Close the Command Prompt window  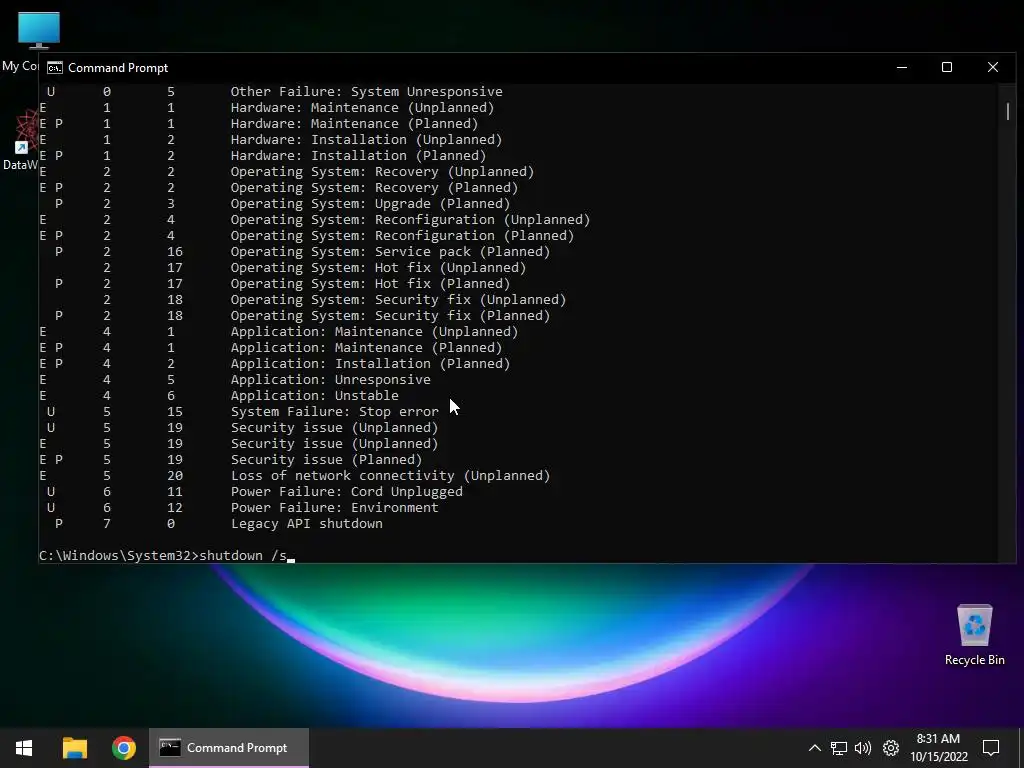(993, 67)
